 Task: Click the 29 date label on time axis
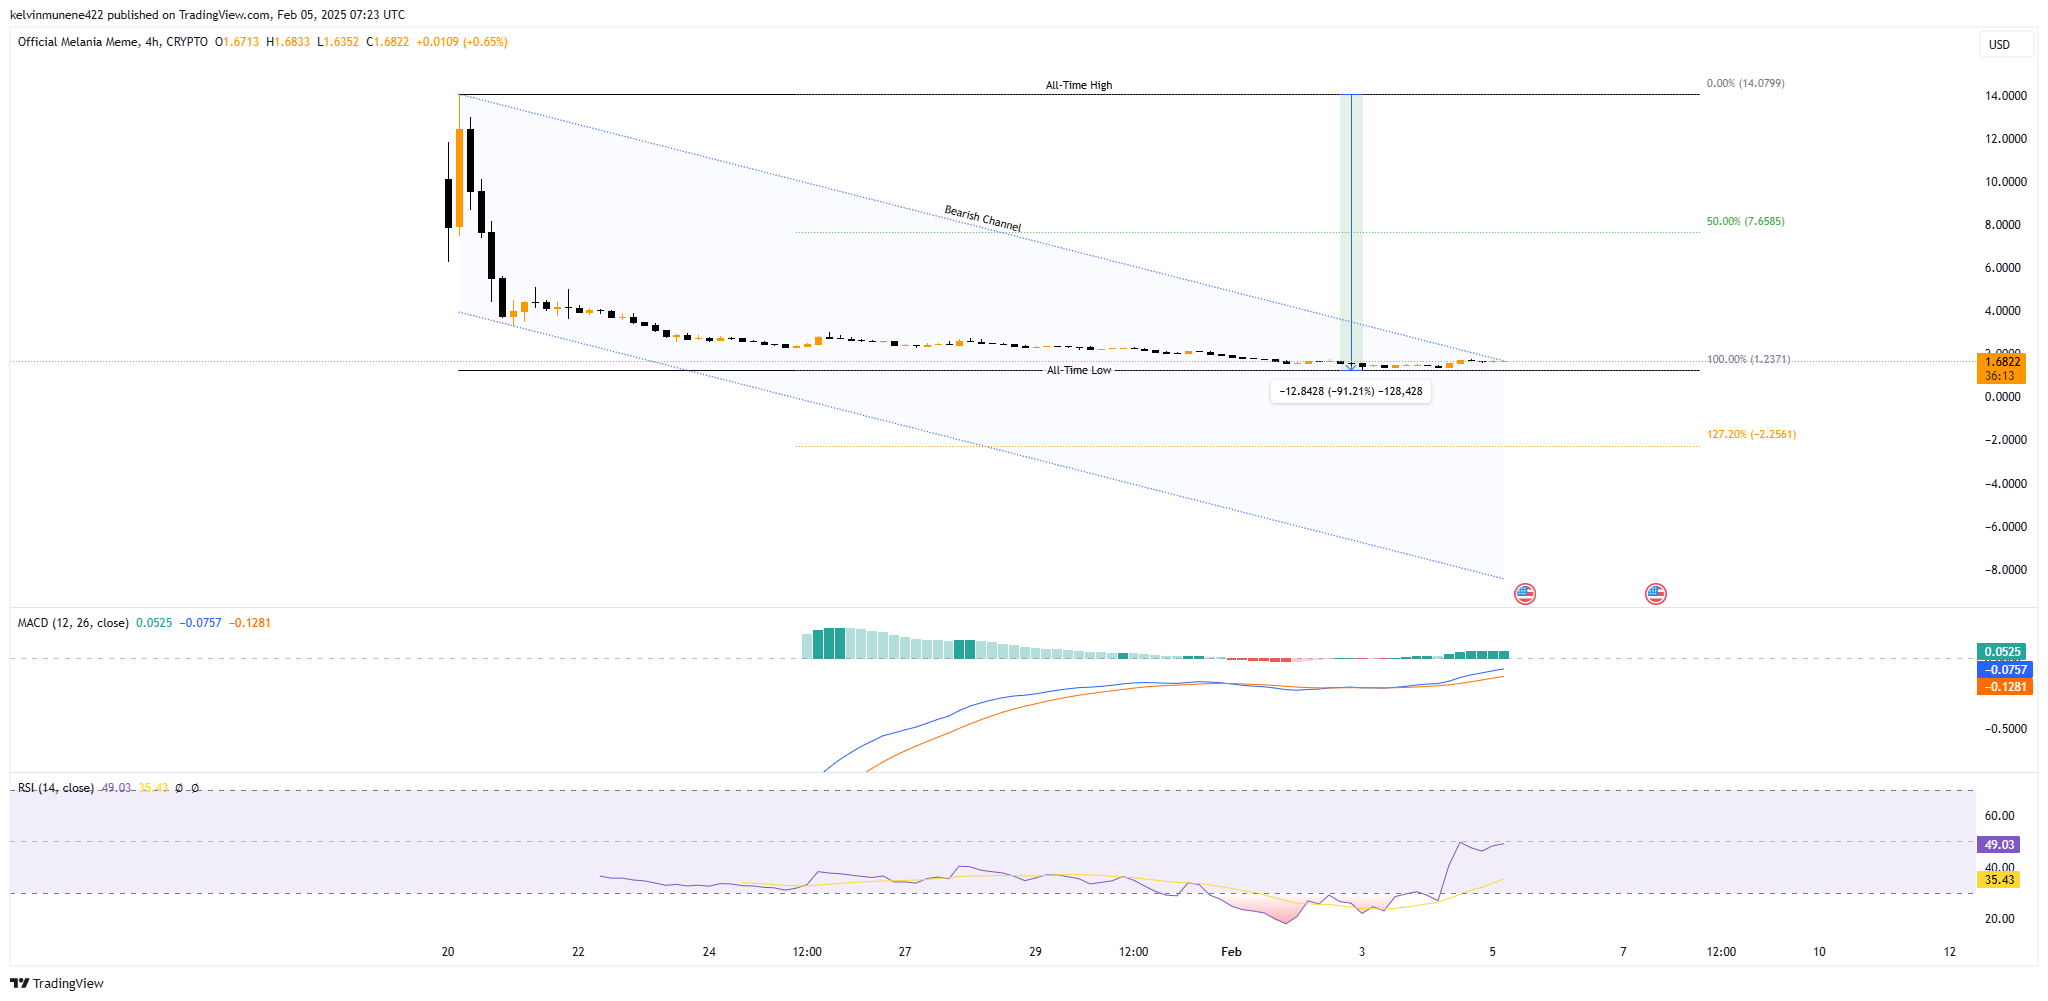click(1035, 952)
